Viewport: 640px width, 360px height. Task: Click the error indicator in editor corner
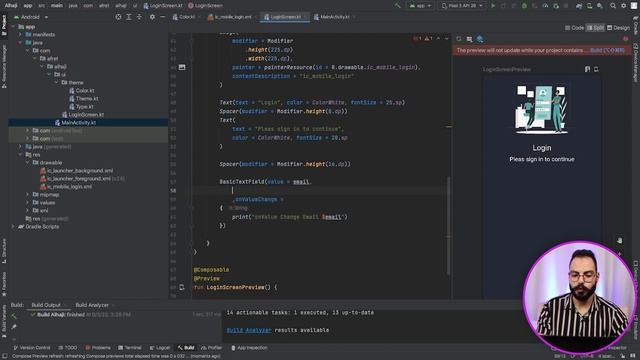[417, 38]
